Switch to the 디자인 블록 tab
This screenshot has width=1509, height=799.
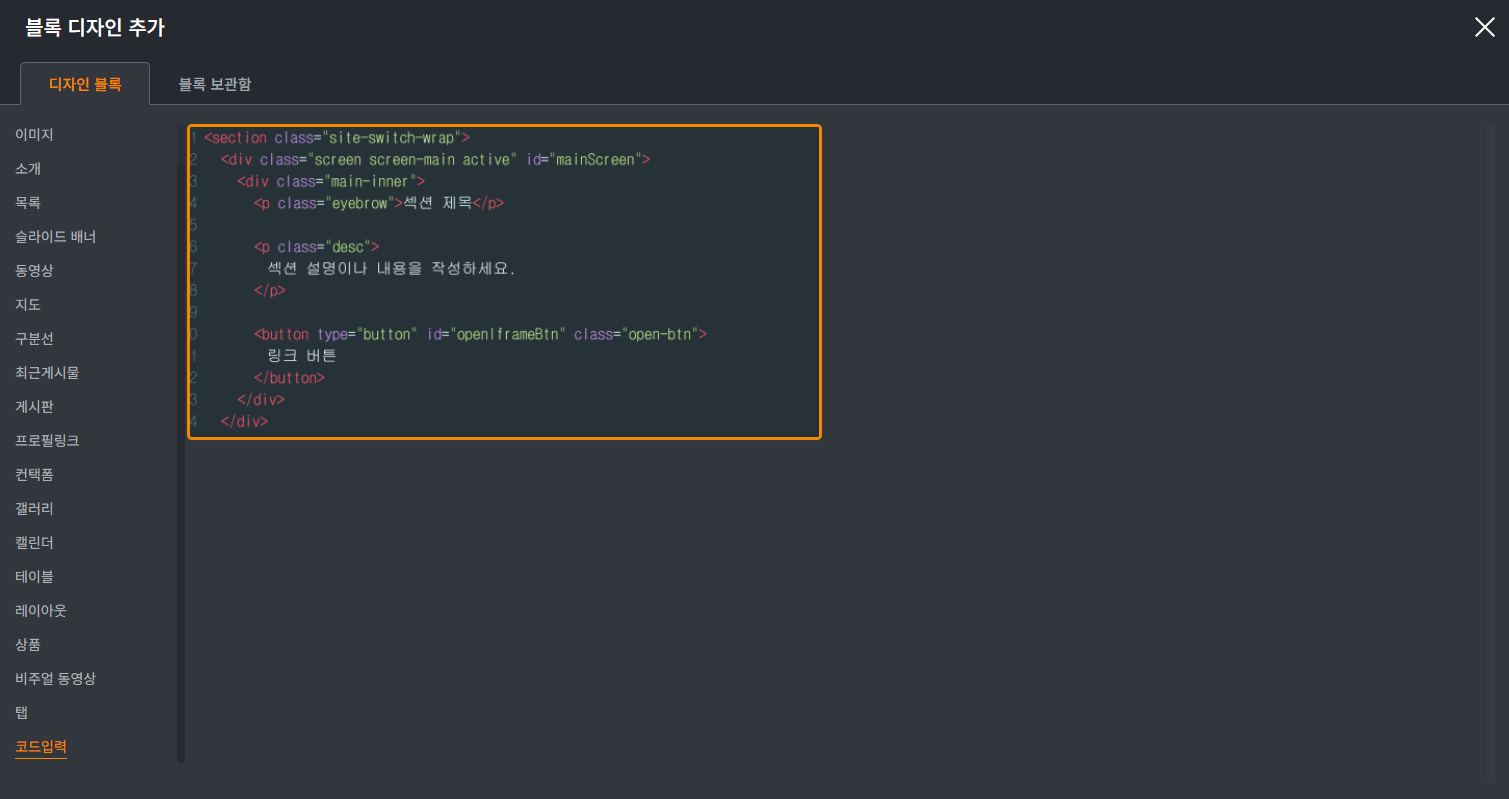(x=85, y=84)
